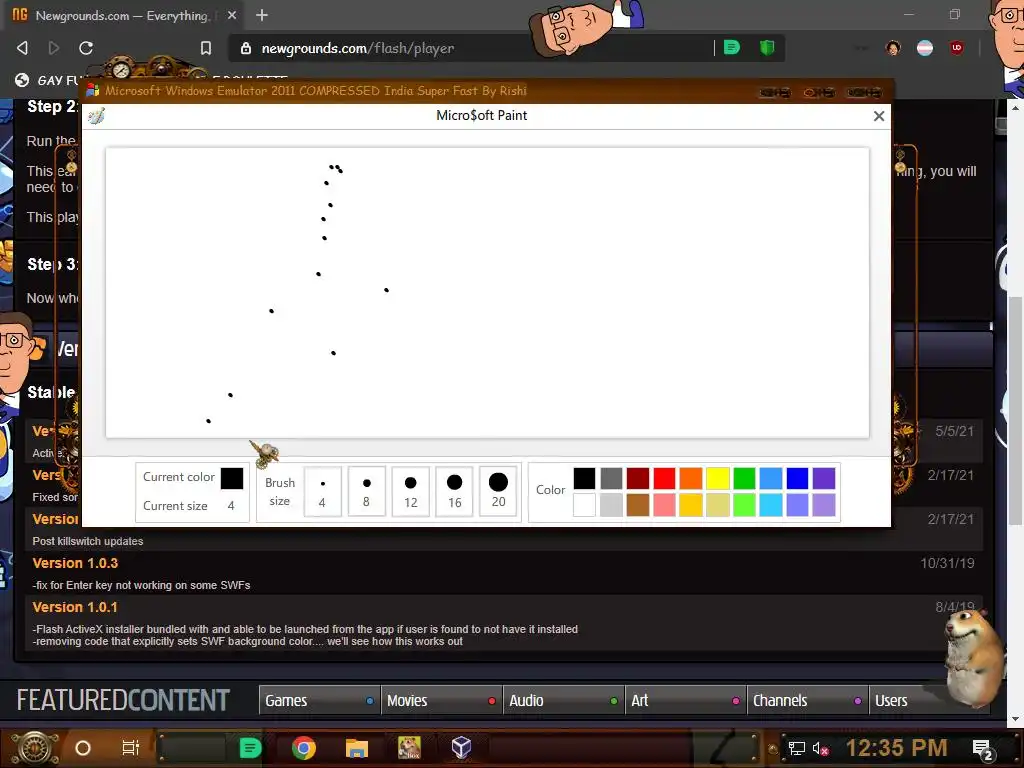Pick the black color swatch
This screenshot has height=768, width=1024.
(584, 478)
